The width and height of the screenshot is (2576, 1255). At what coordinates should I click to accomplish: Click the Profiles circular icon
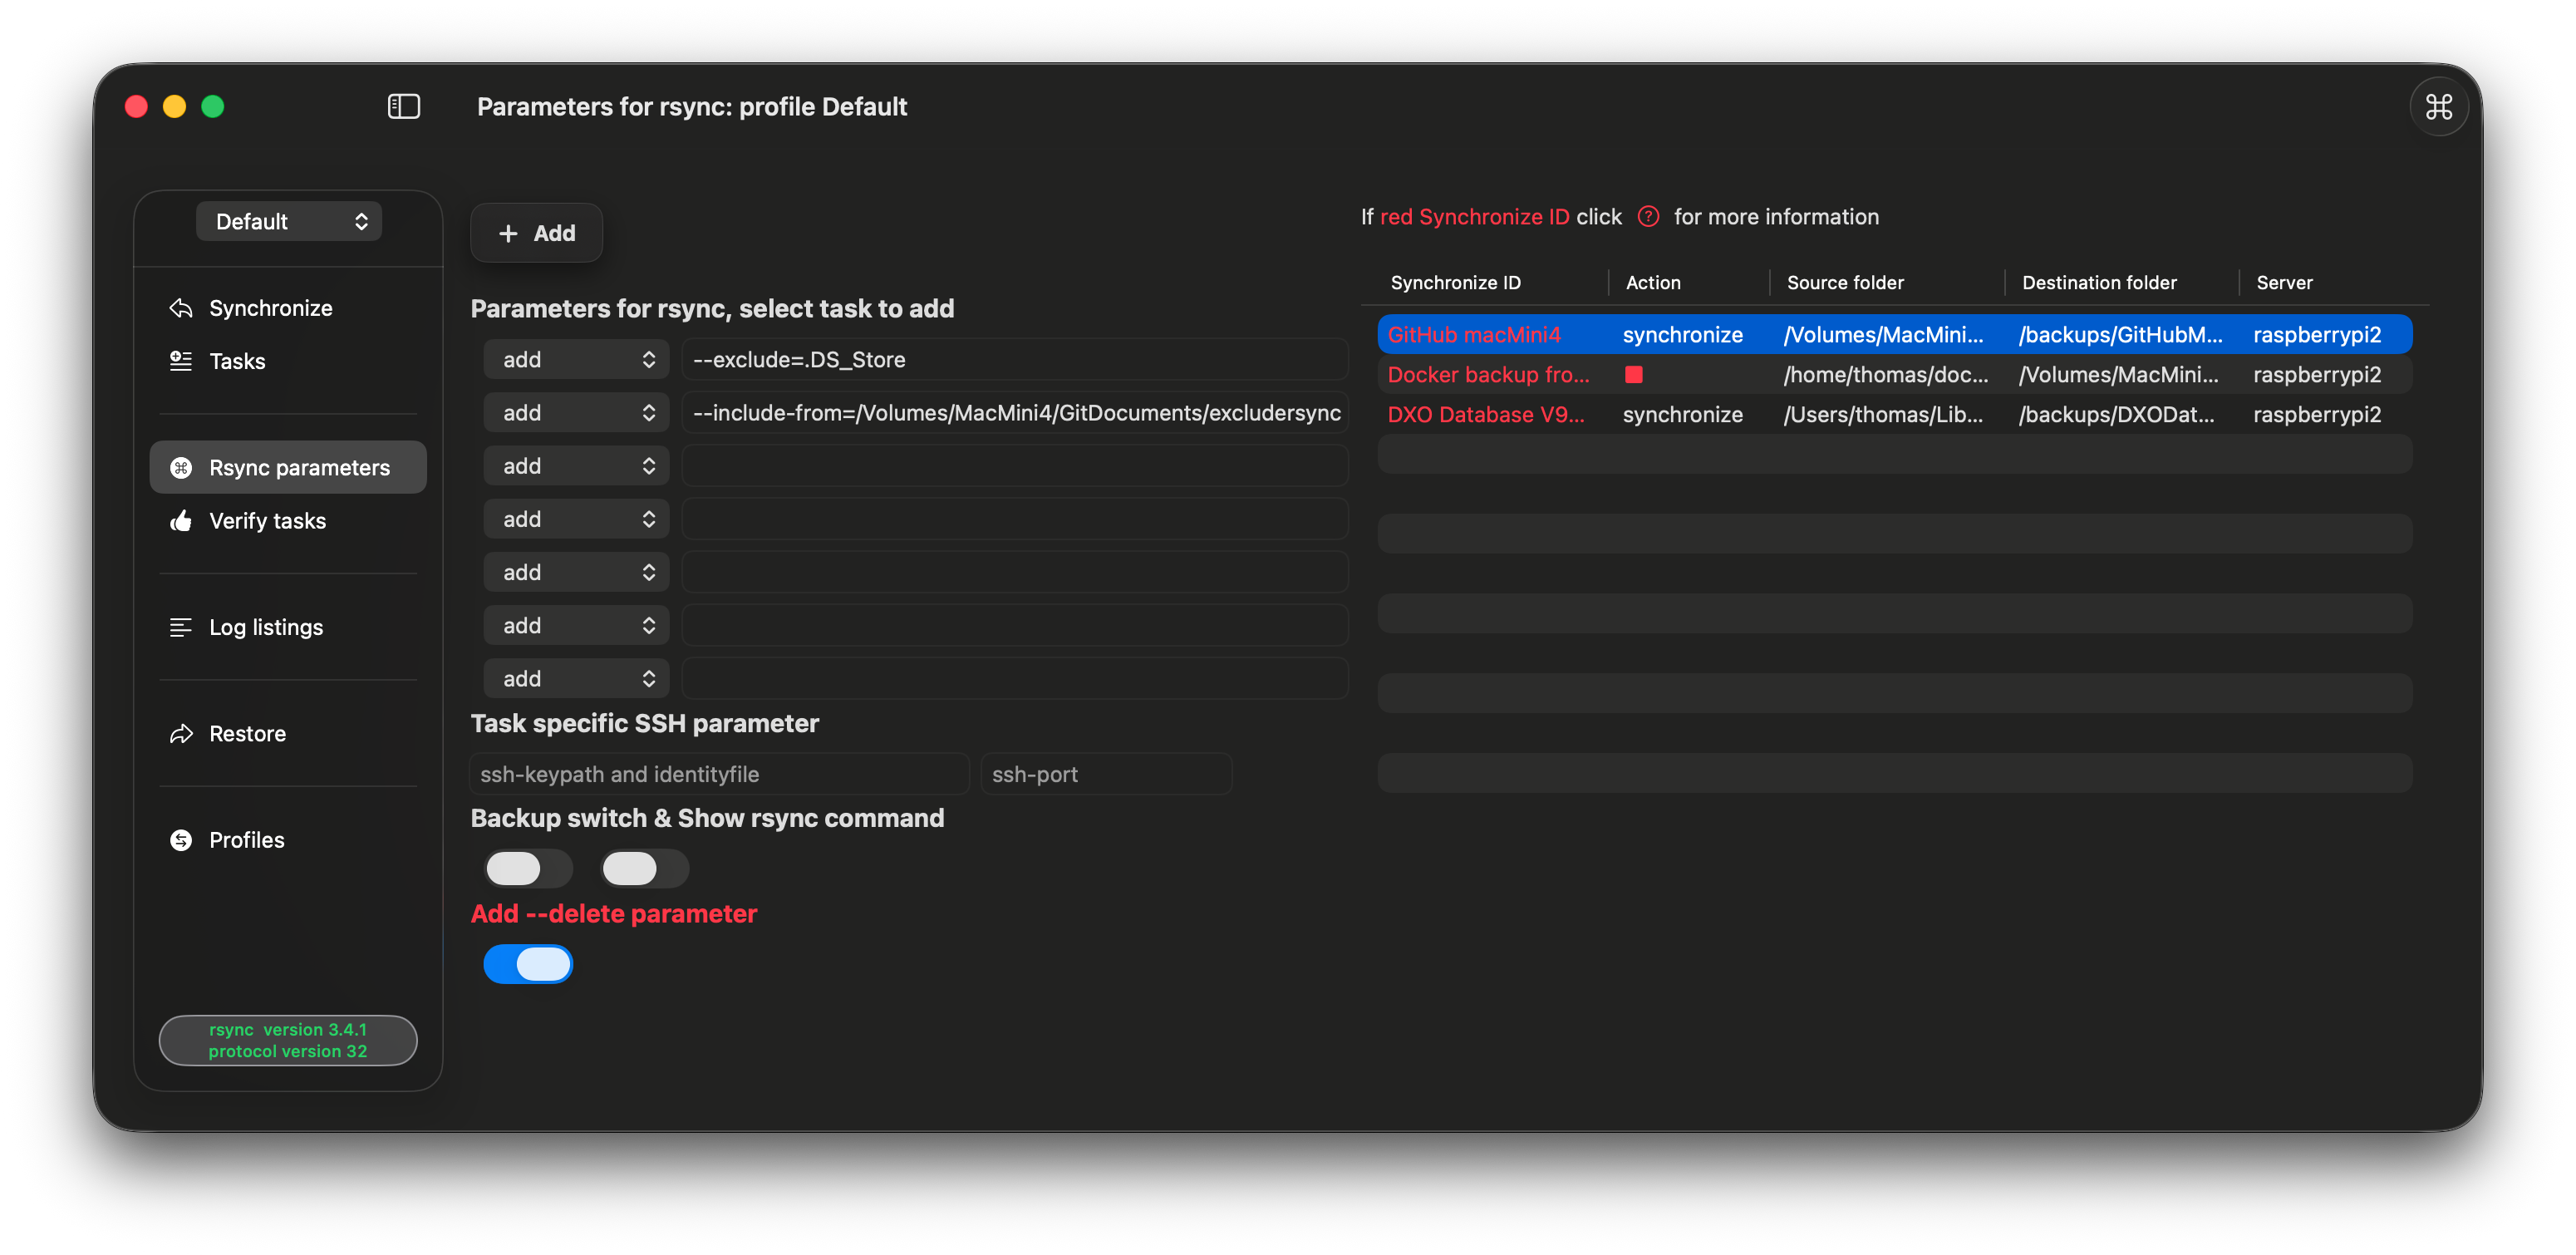pos(181,840)
